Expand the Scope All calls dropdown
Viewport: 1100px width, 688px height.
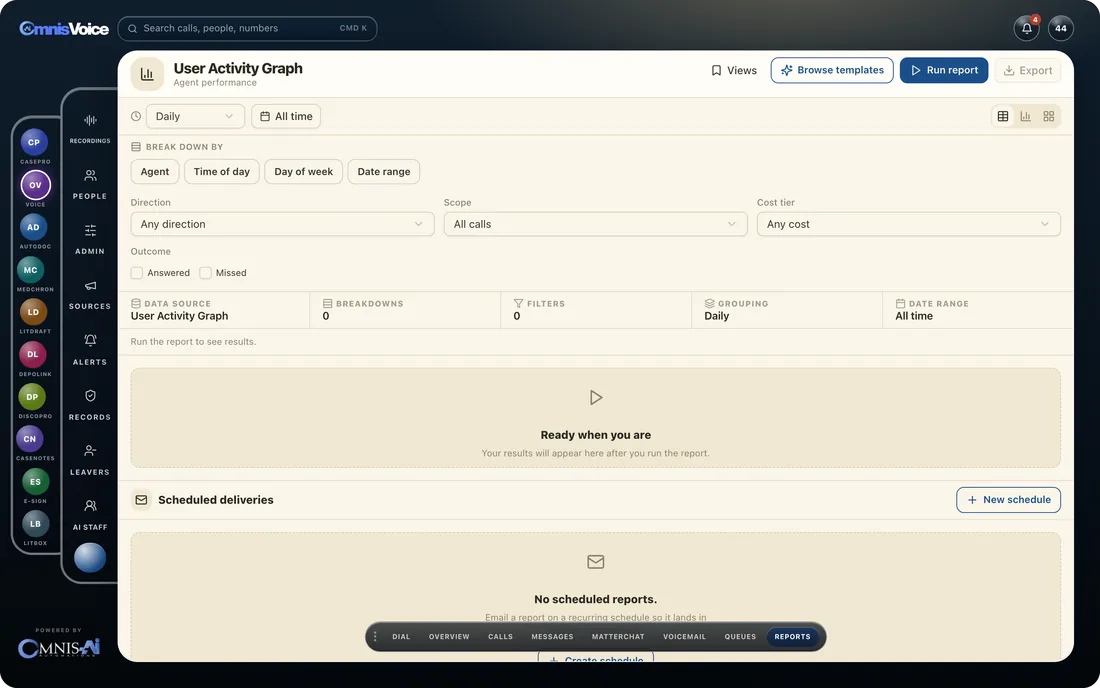click(x=596, y=224)
